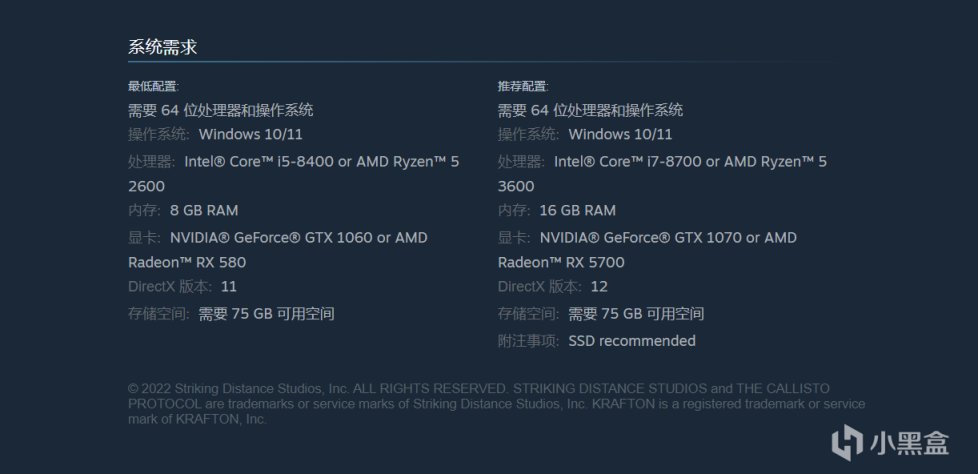Click Windows 10/11 under 最低配置

[251, 134]
